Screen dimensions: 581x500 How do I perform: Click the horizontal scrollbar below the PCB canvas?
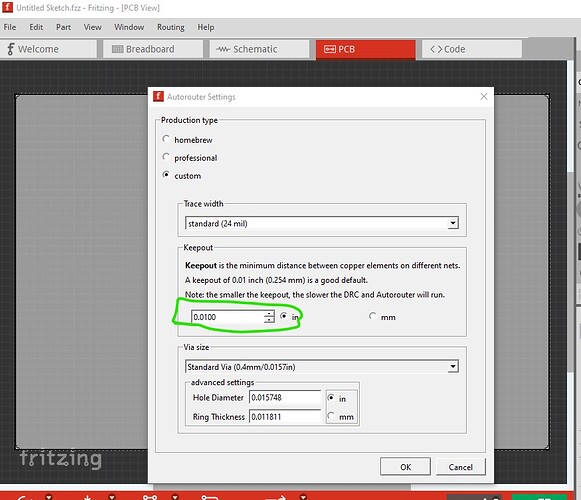(x=283, y=486)
